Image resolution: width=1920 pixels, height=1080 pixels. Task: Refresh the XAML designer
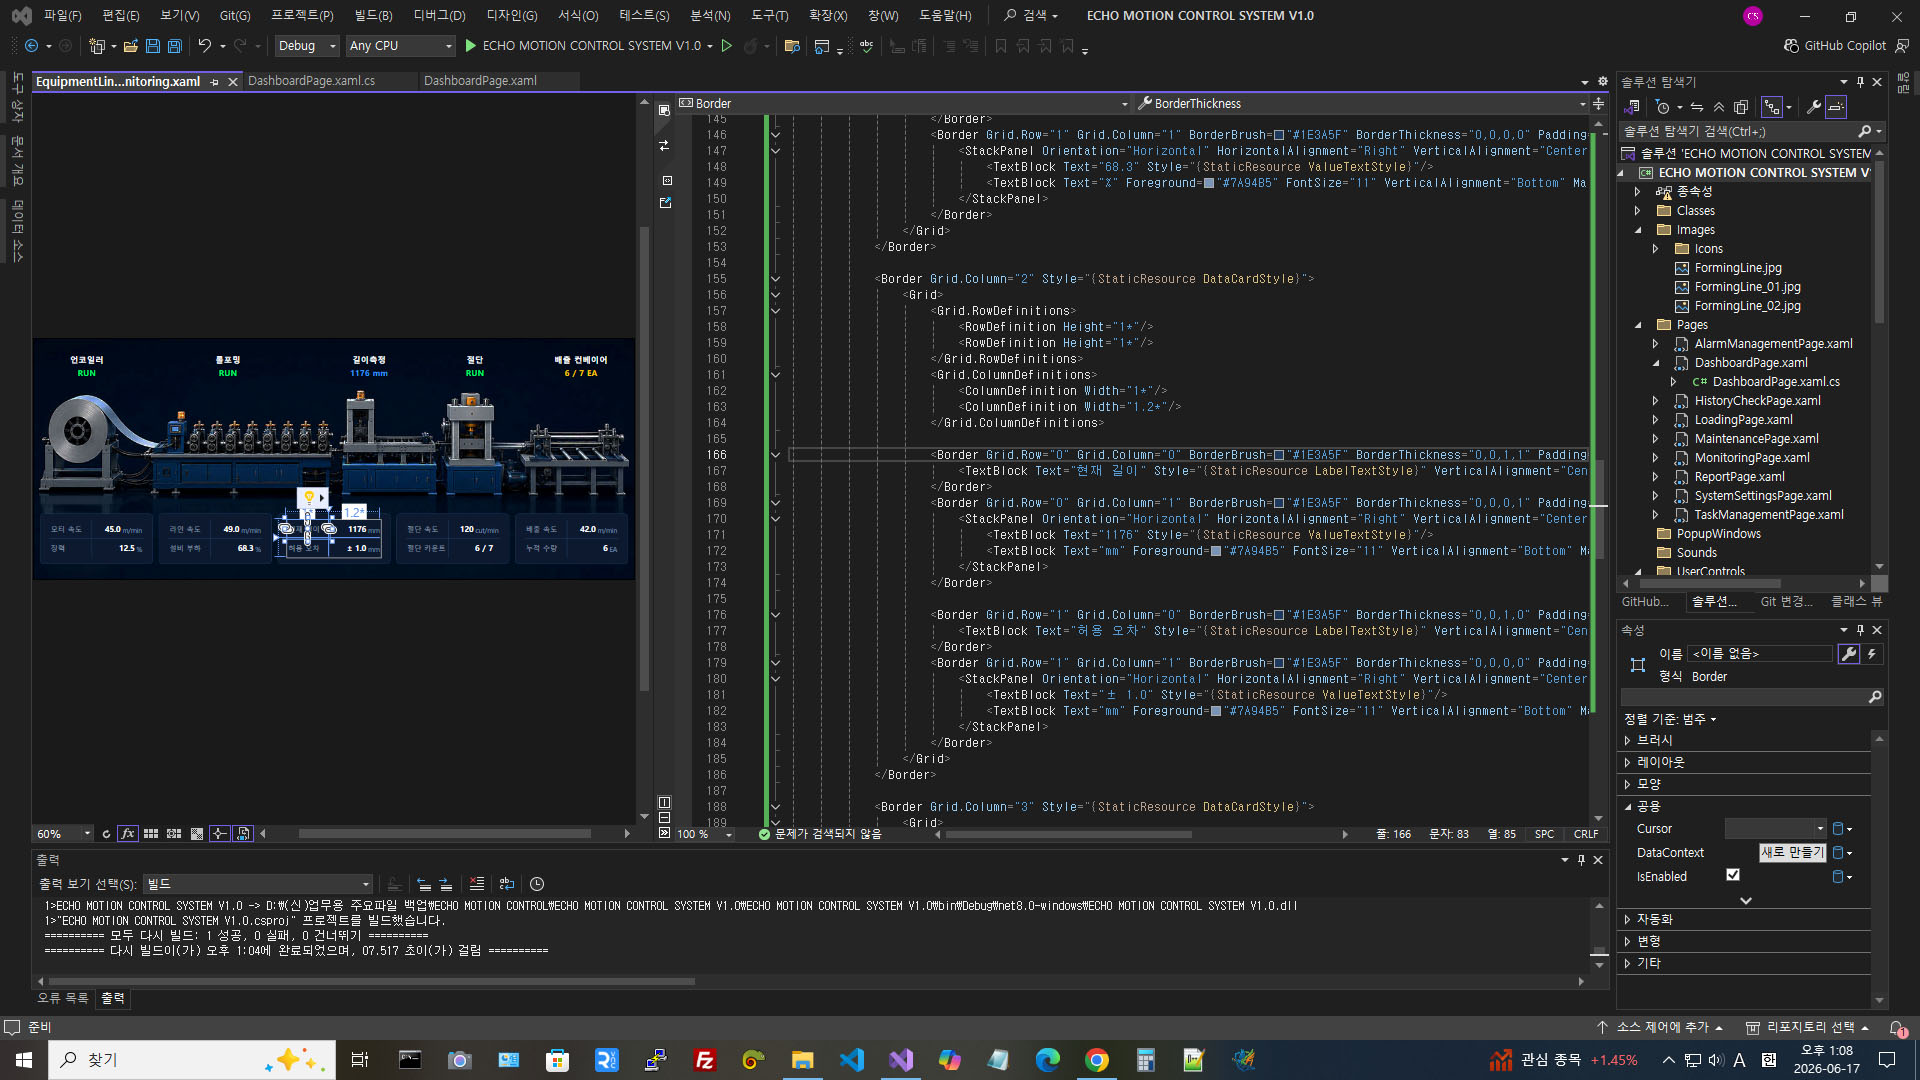[106, 834]
